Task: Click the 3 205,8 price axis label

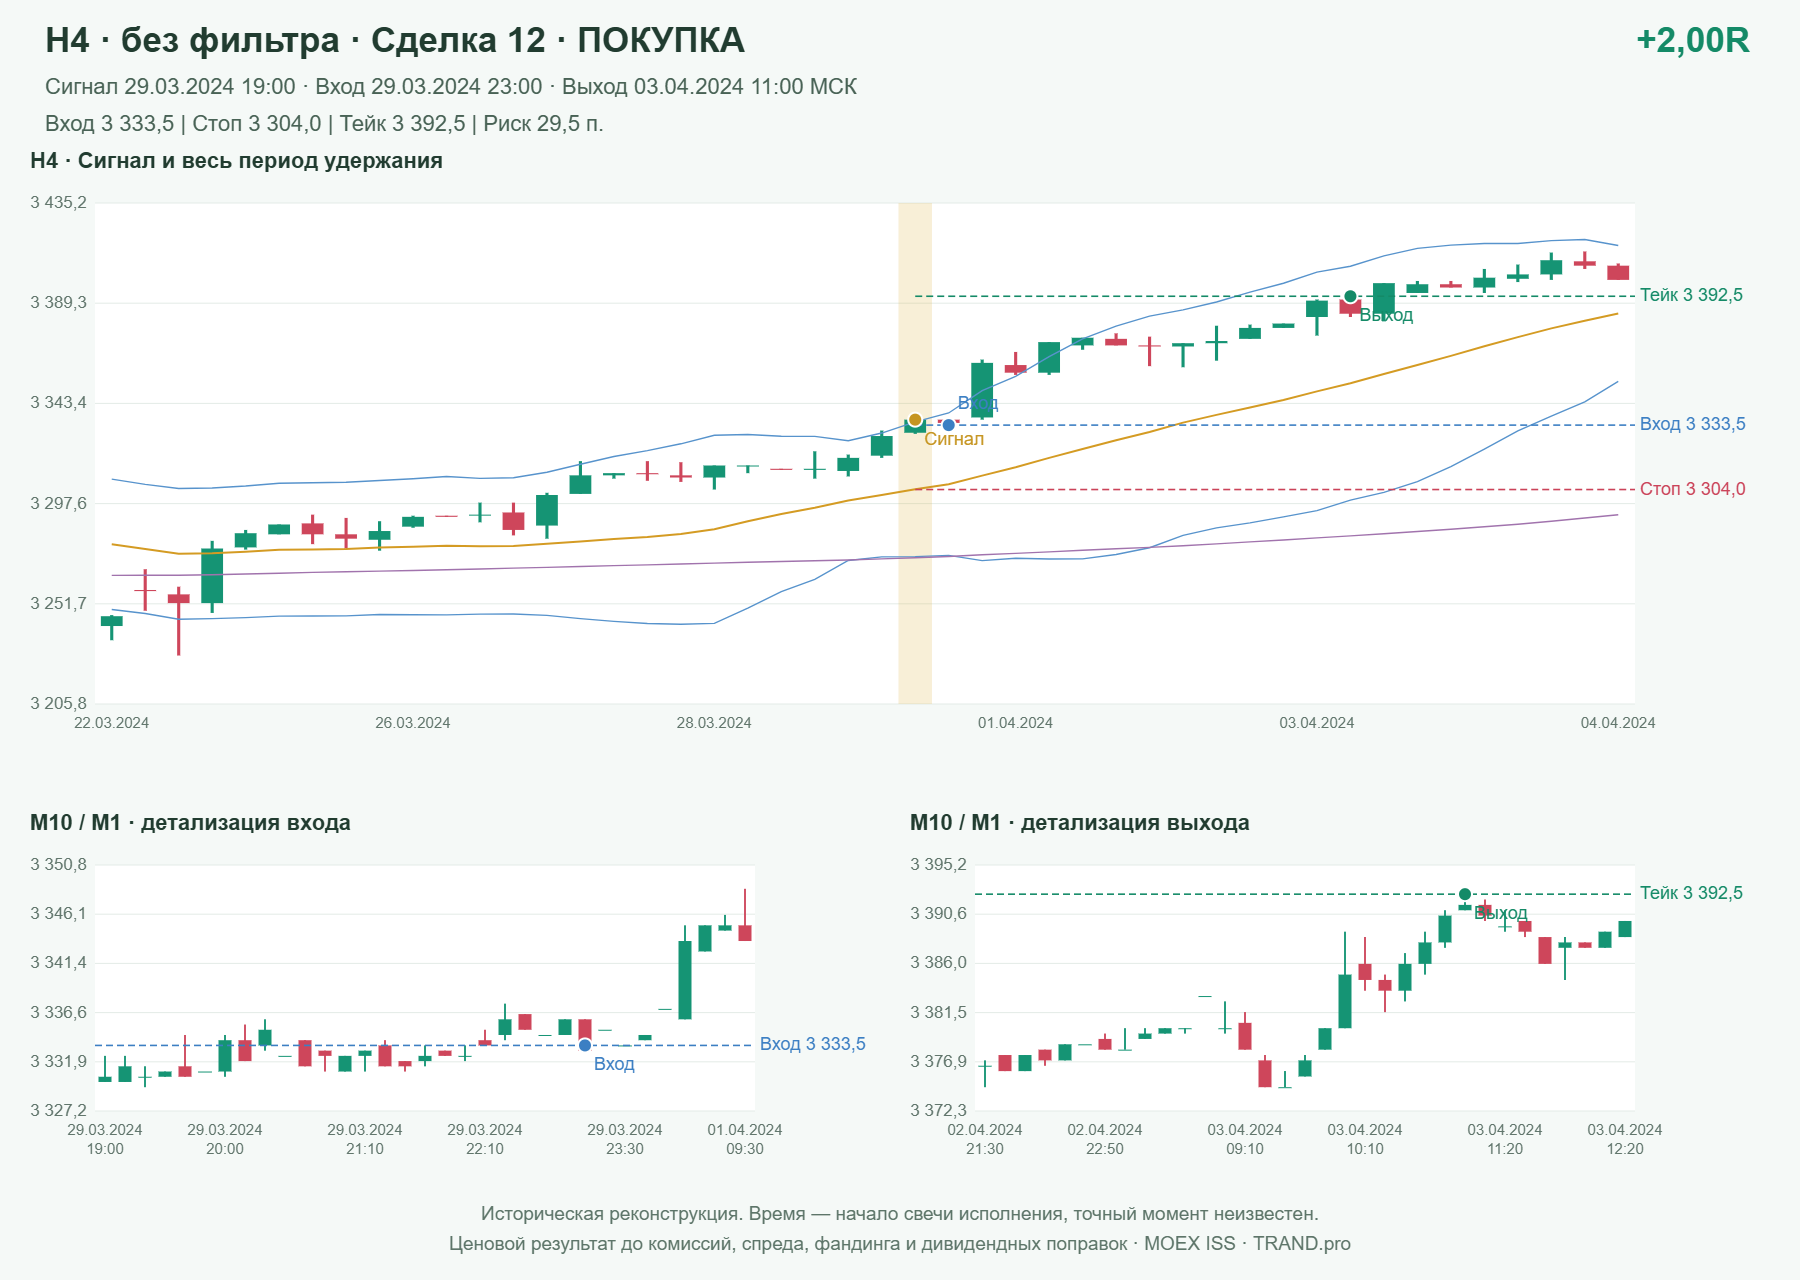Action: [58, 704]
